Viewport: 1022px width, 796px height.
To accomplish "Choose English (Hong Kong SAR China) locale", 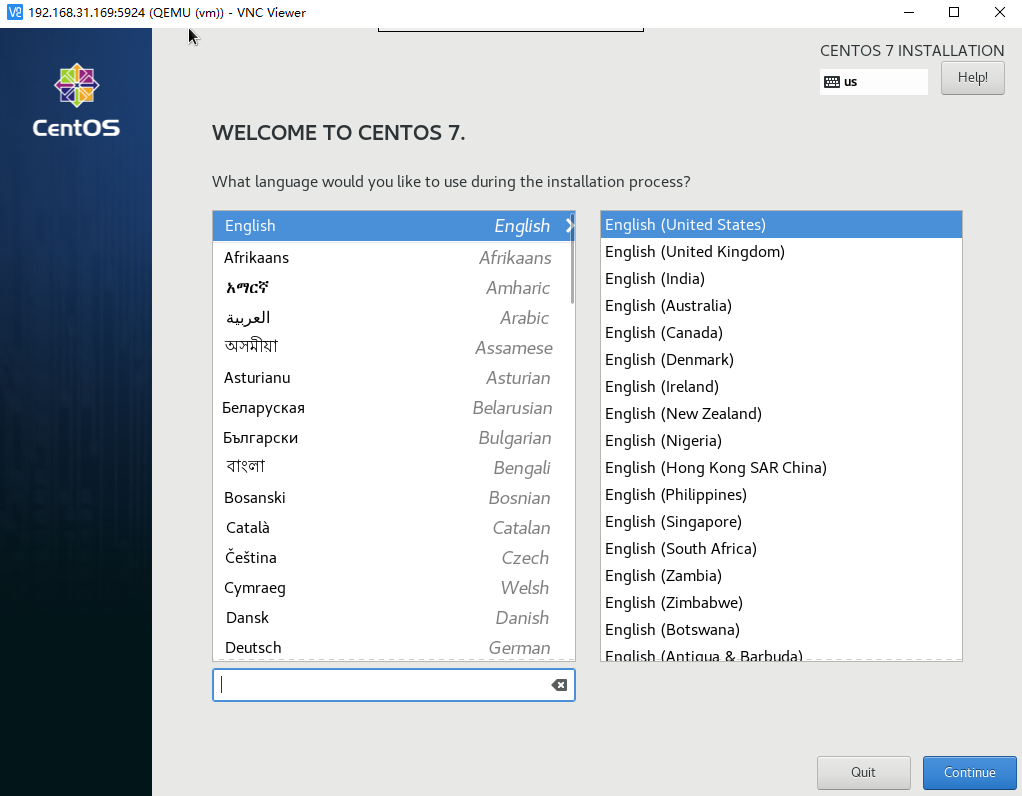I will [781, 468].
